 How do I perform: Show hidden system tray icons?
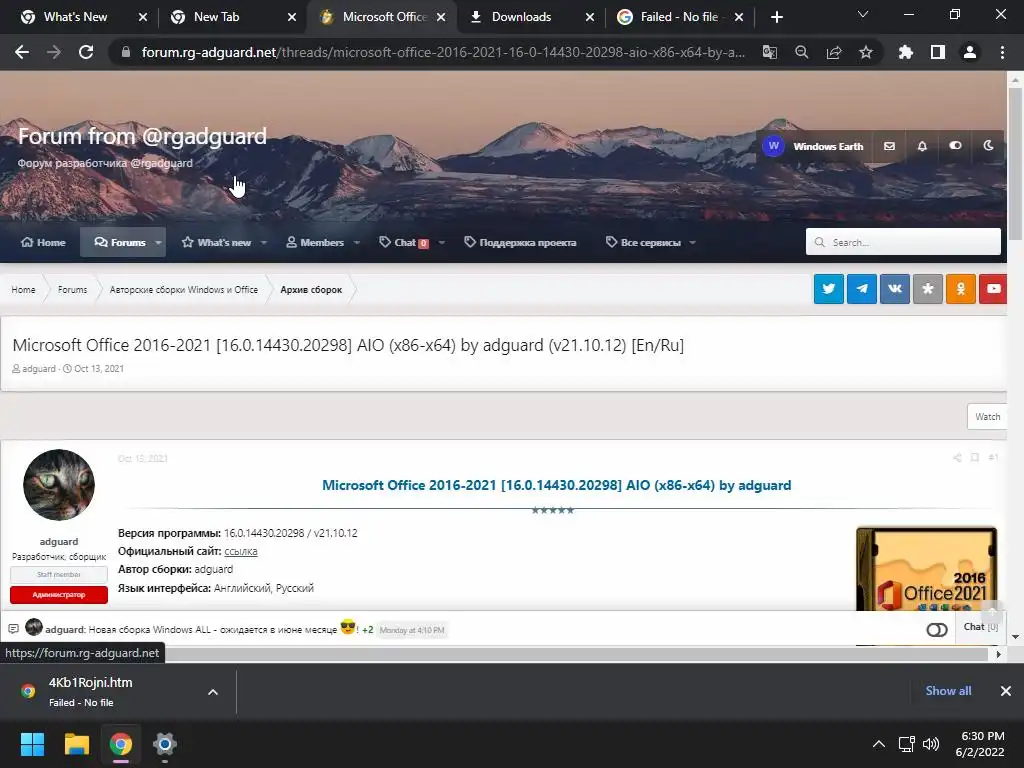879,744
